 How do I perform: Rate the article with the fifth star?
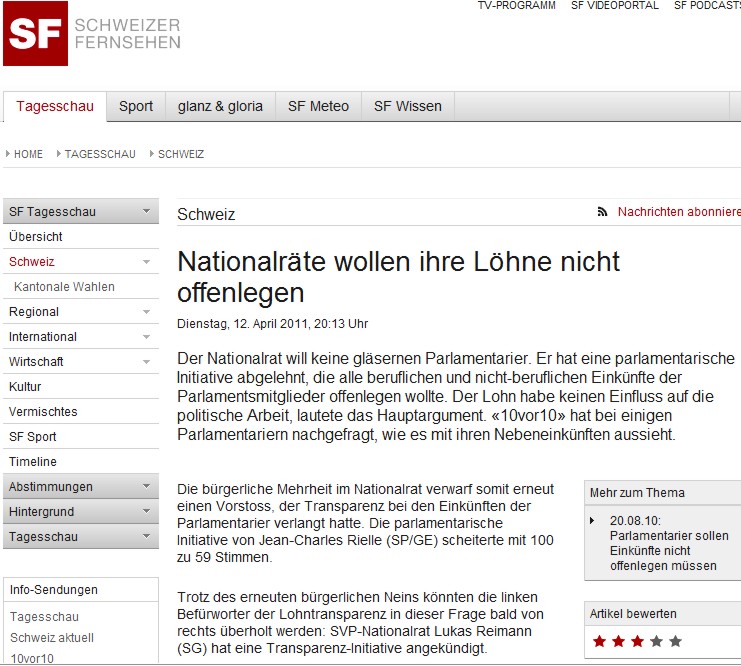pos(675,641)
